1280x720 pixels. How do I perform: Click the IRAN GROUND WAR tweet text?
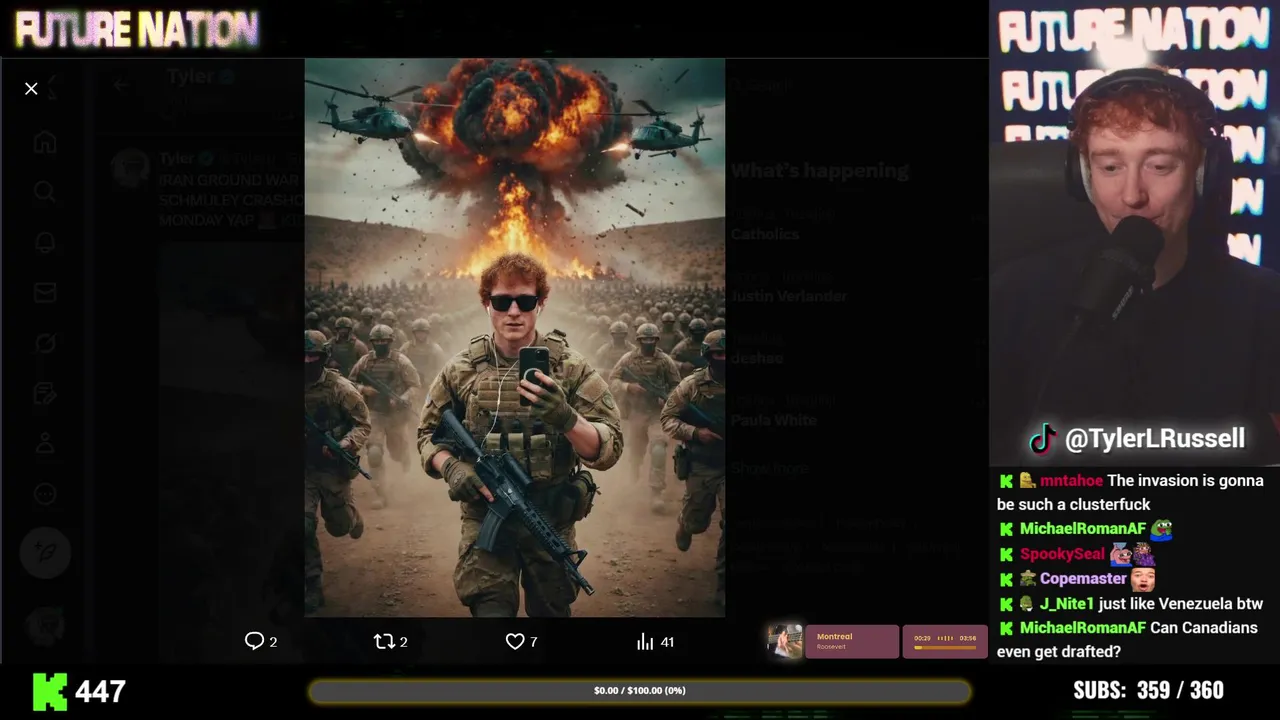(231, 200)
